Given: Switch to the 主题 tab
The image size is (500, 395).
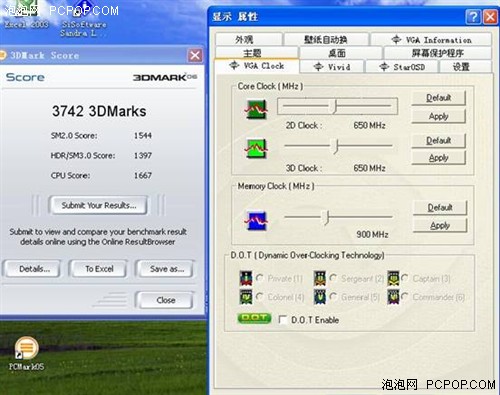Looking at the screenshot, I should tap(257, 53).
